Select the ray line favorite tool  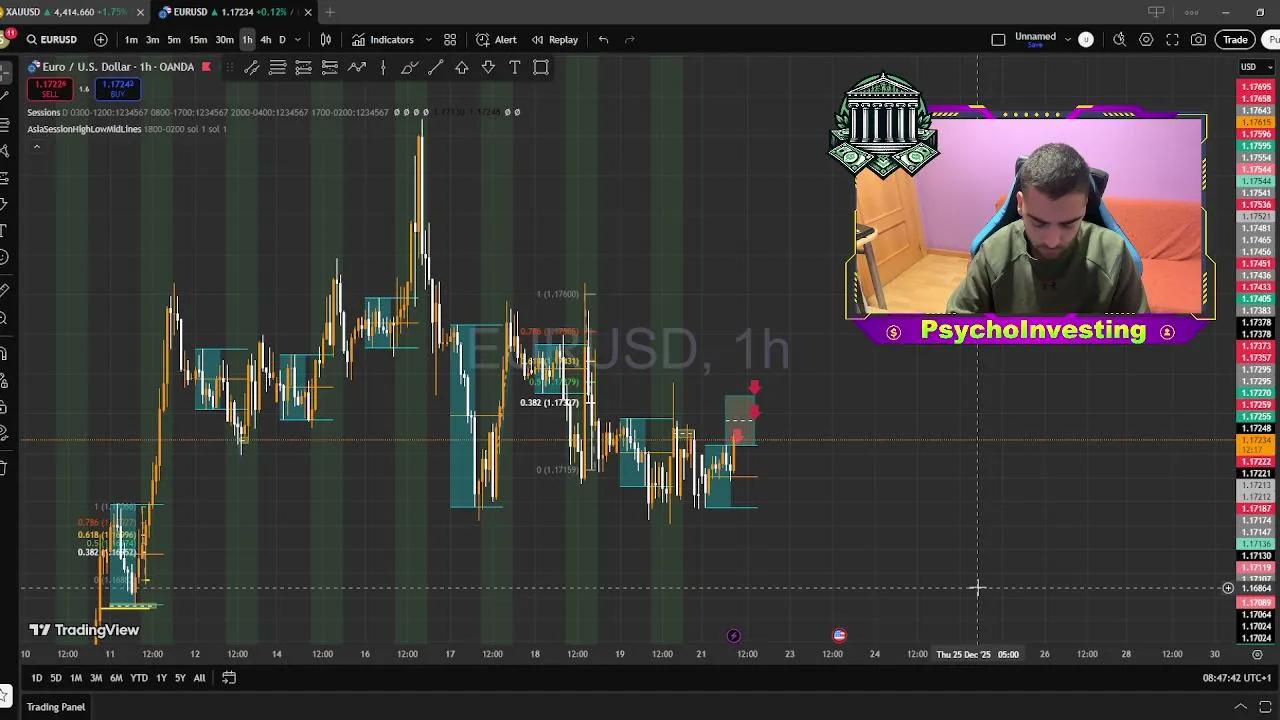pos(435,68)
